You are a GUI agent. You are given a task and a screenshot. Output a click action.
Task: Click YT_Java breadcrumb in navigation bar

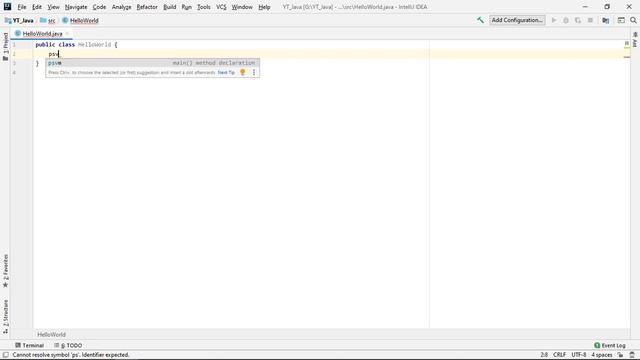[x=19, y=20]
